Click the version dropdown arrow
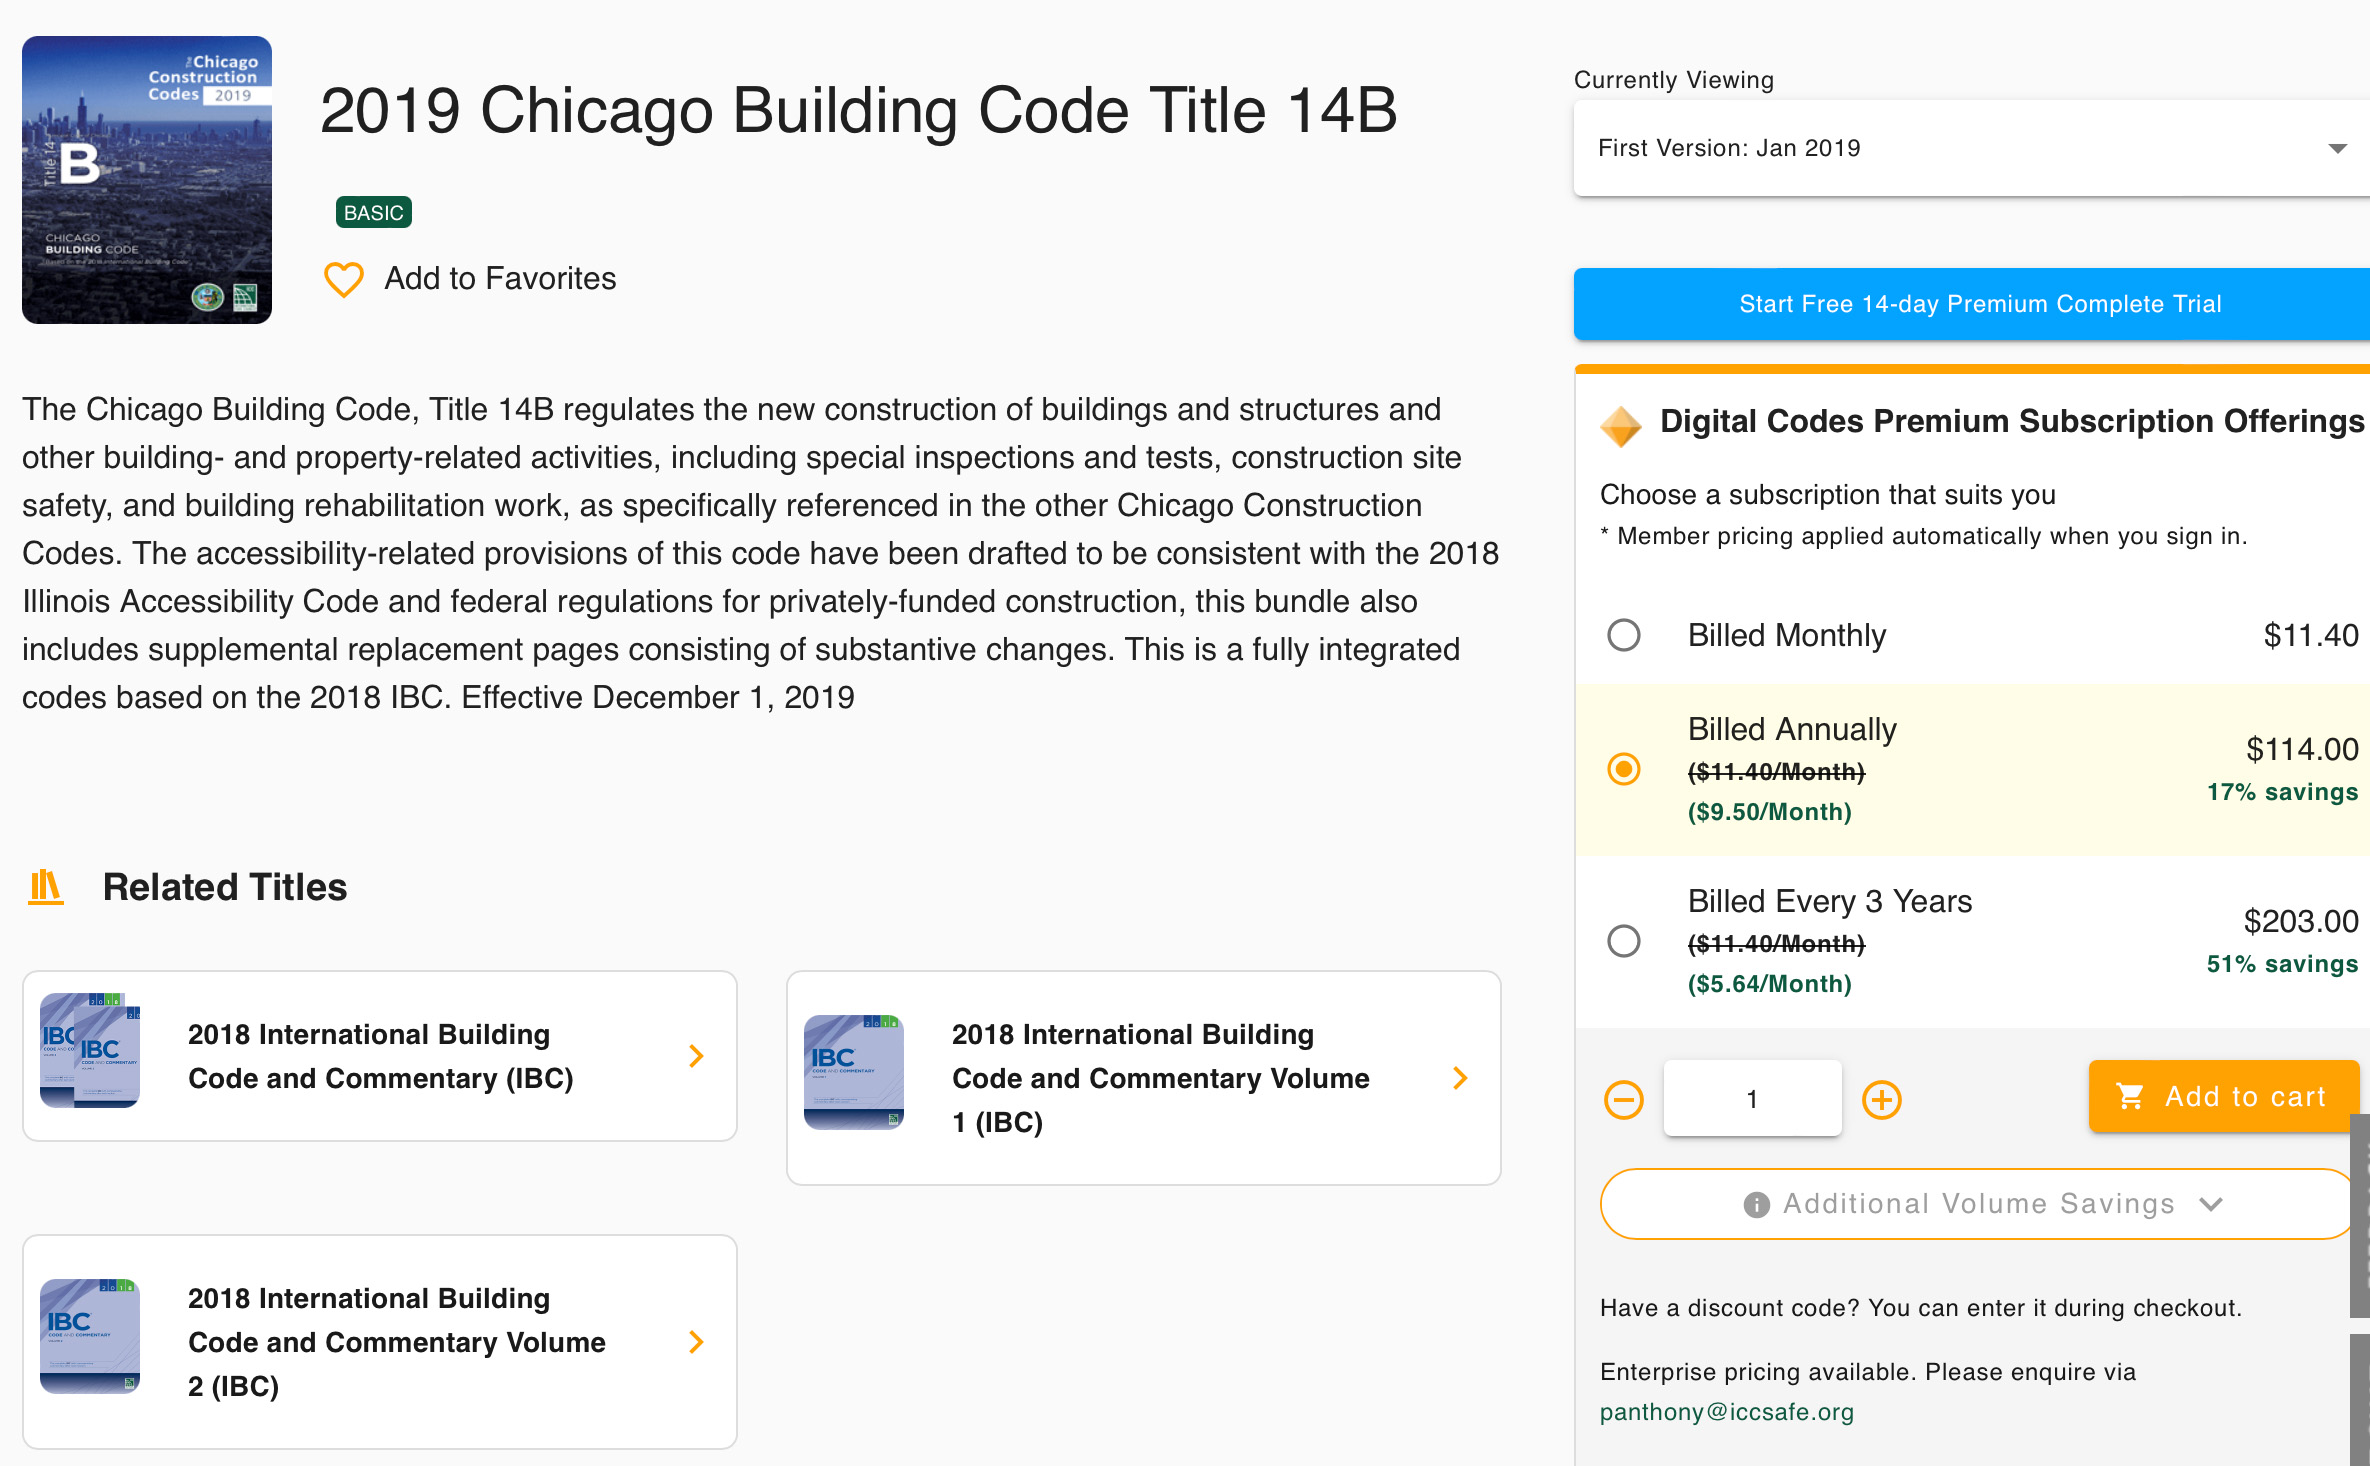2370x1466 pixels. (2337, 148)
